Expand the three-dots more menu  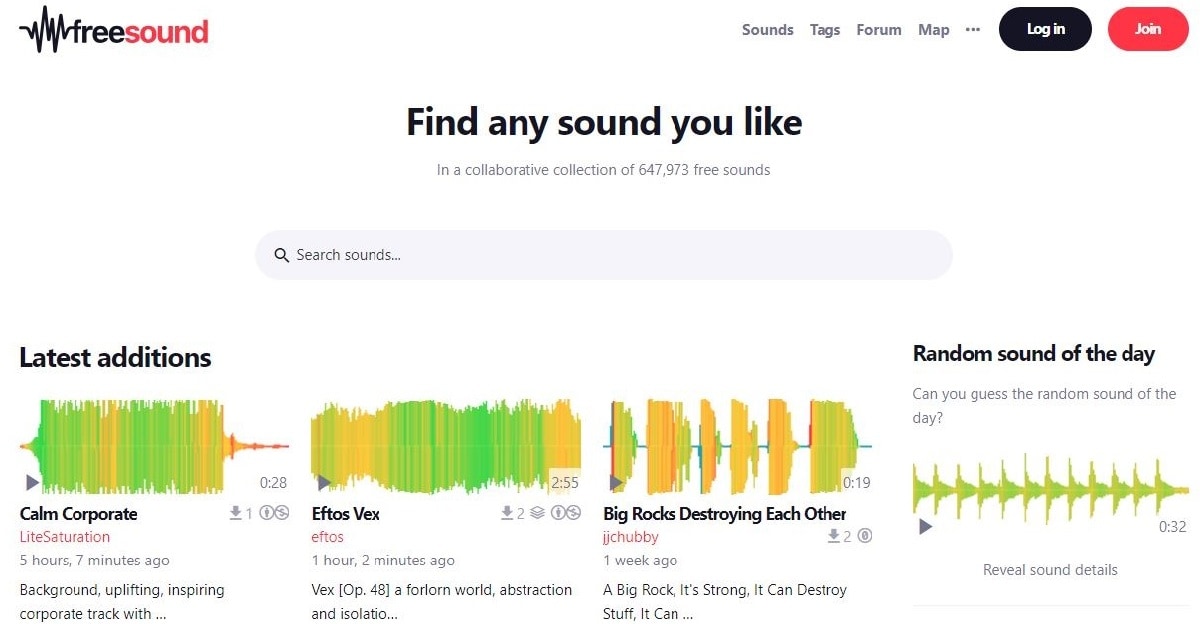(973, 30)
